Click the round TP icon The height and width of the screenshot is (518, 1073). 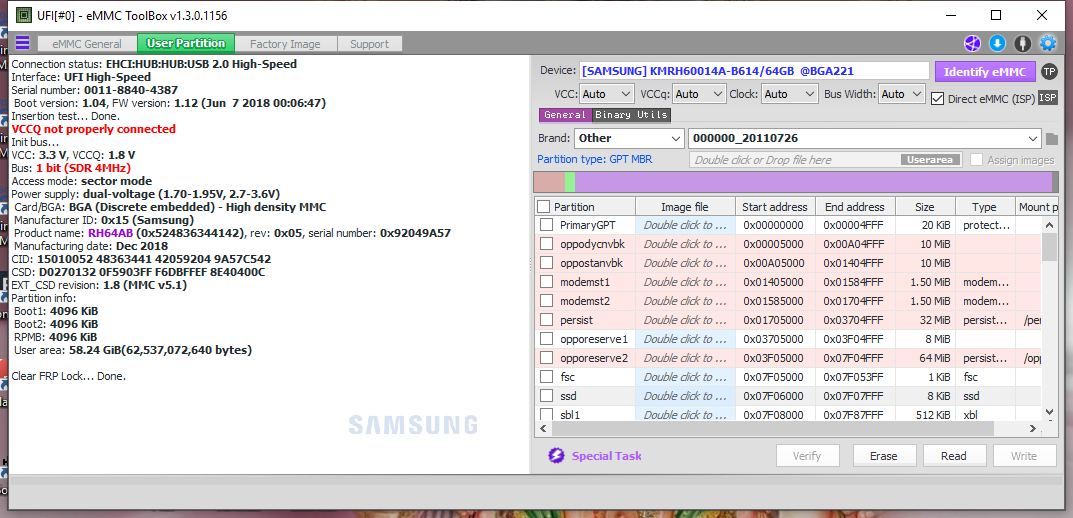1048,71
